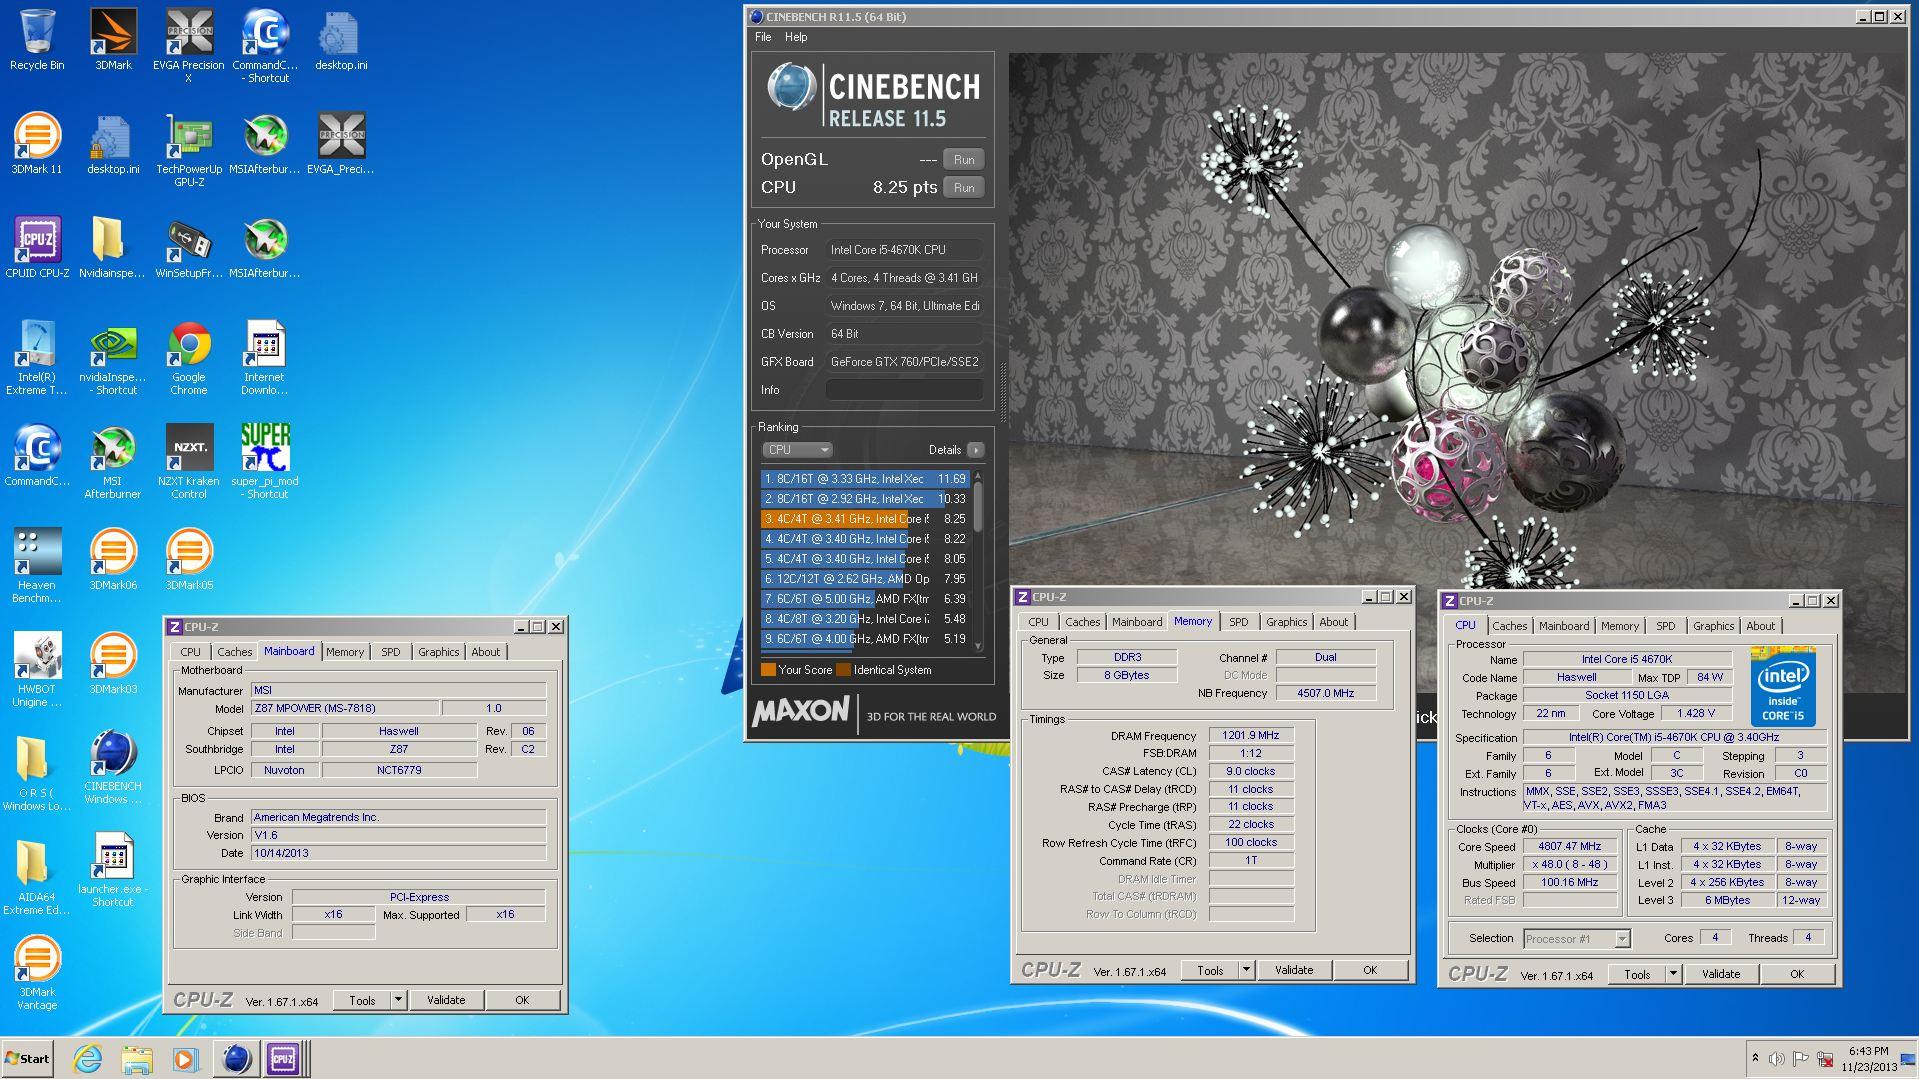Viewport: 1919px width, 1079px height.
Task: Switch to CPU tab in Memory CPU-Z window
Action: (1038, 622)
